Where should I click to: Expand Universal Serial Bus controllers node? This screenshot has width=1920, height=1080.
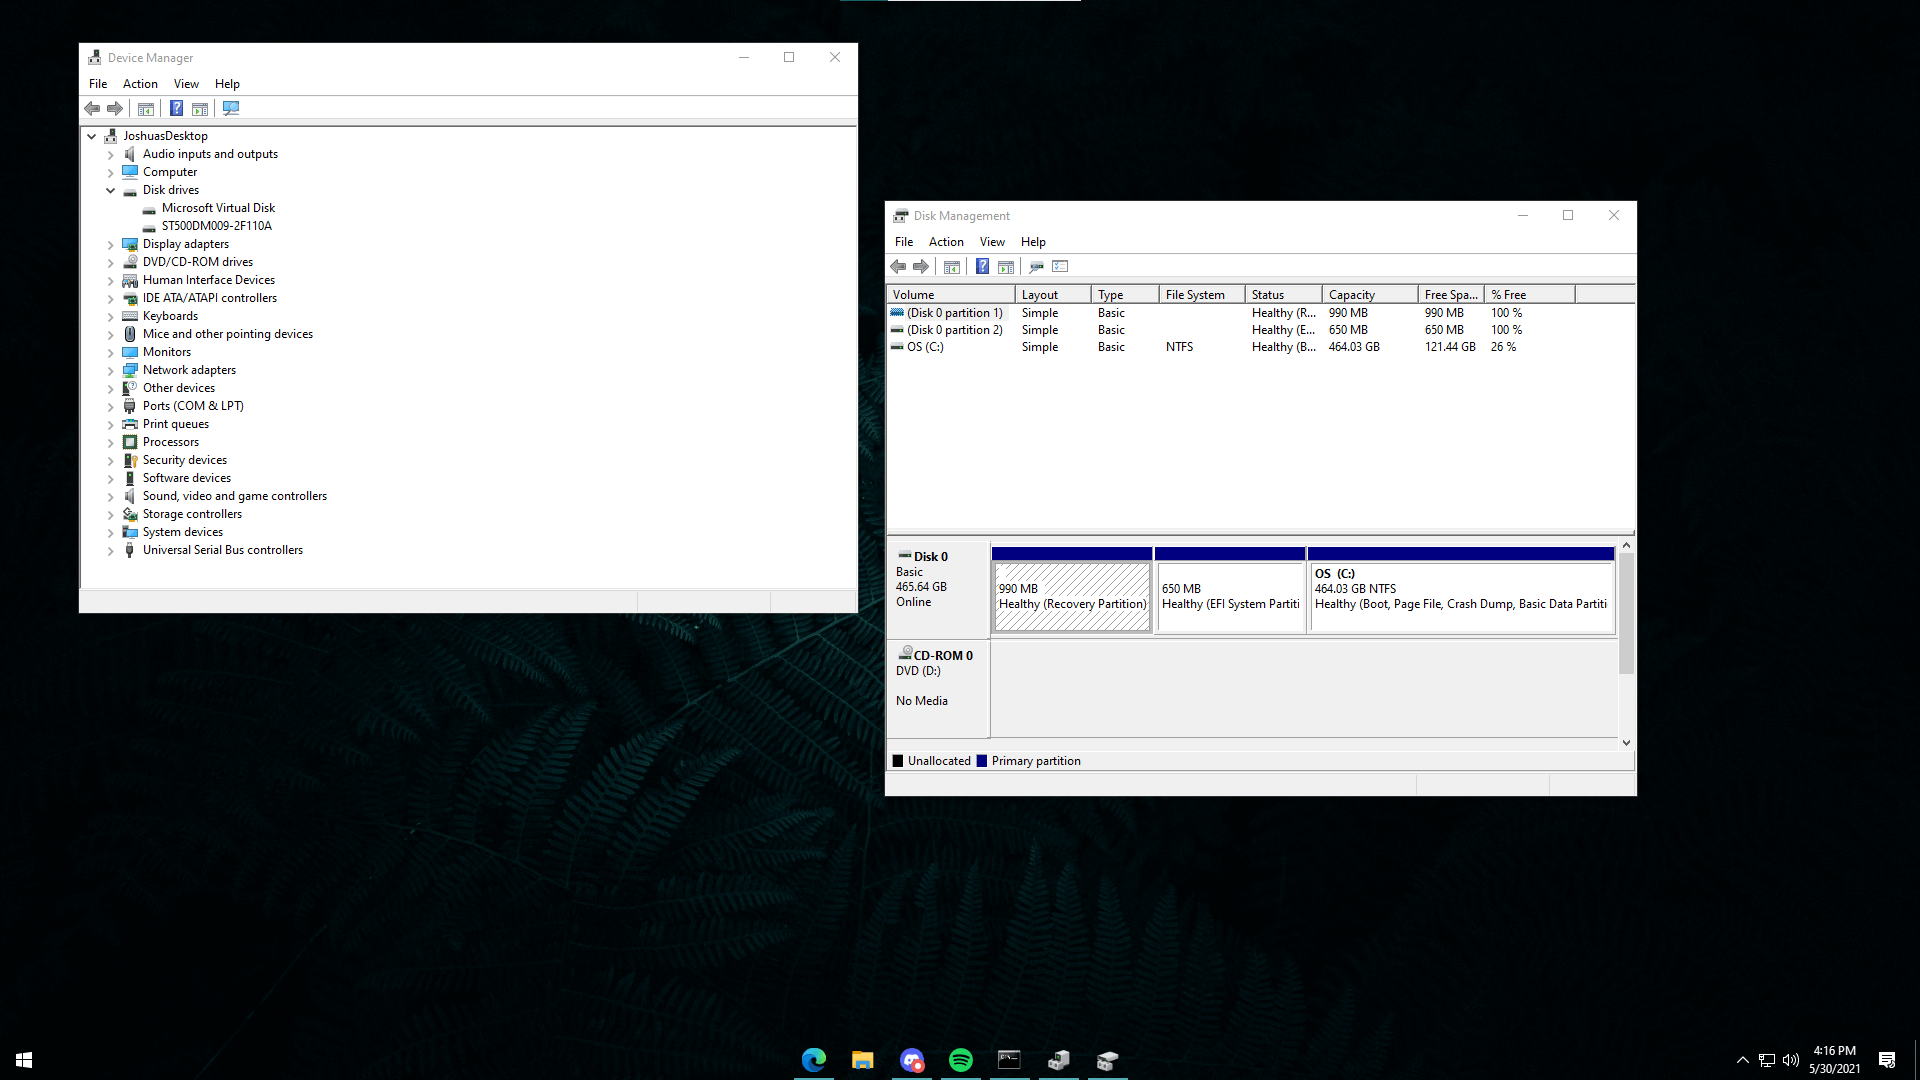(111, 551)
